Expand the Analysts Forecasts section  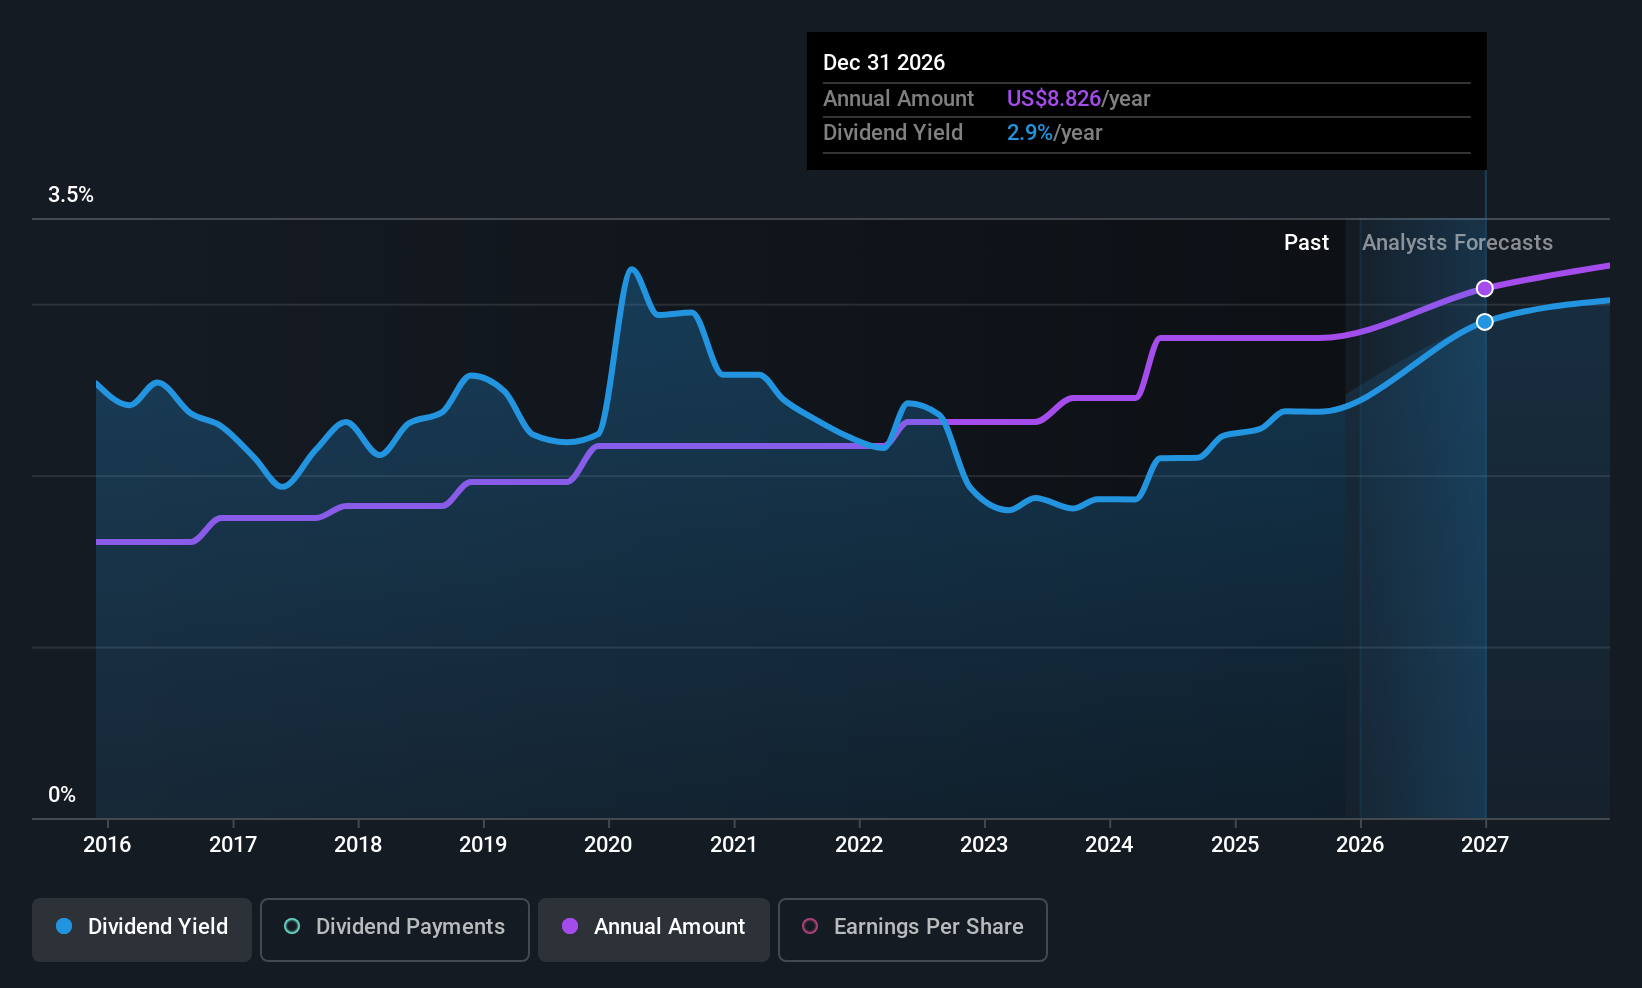[1457, 242]
